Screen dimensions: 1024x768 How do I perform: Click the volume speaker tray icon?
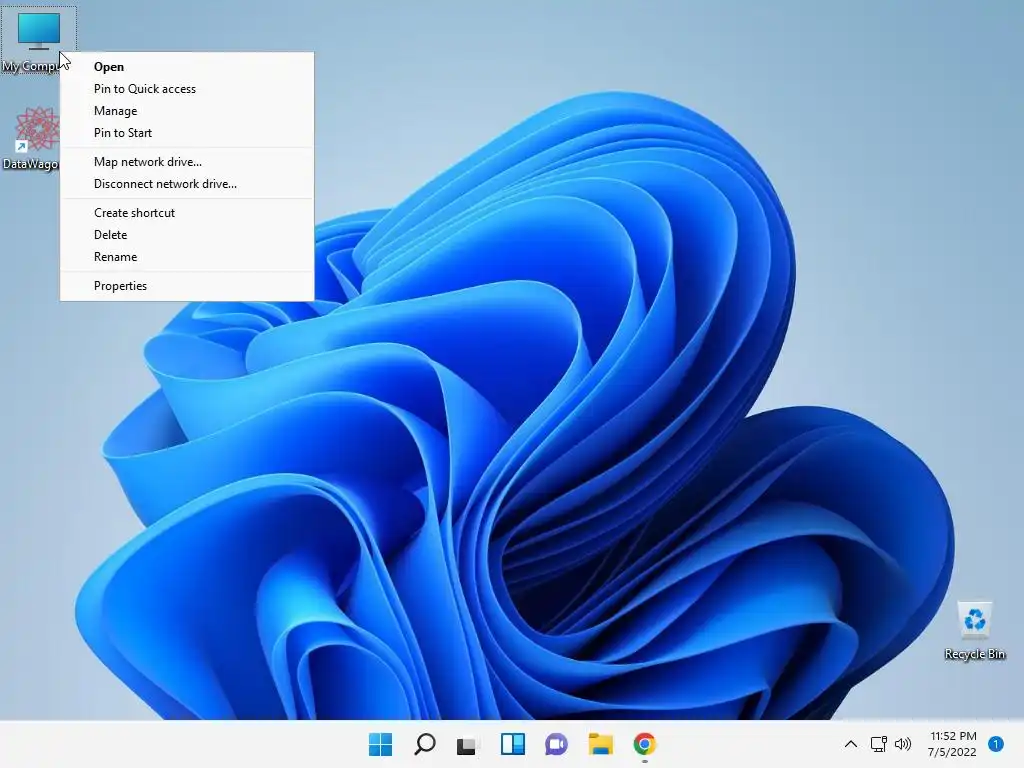[x=903, y=744]
